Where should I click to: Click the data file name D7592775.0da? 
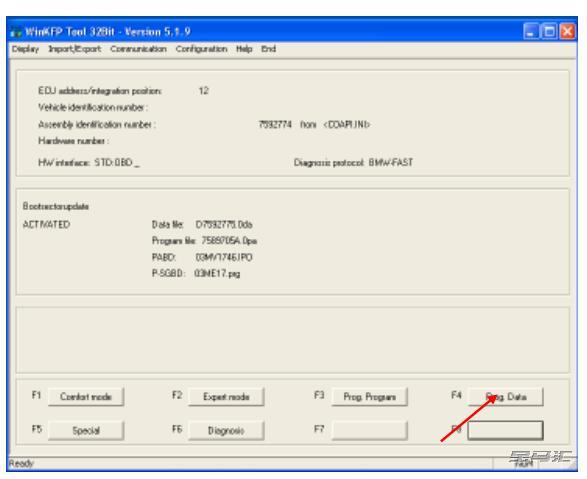coord(224,225)
